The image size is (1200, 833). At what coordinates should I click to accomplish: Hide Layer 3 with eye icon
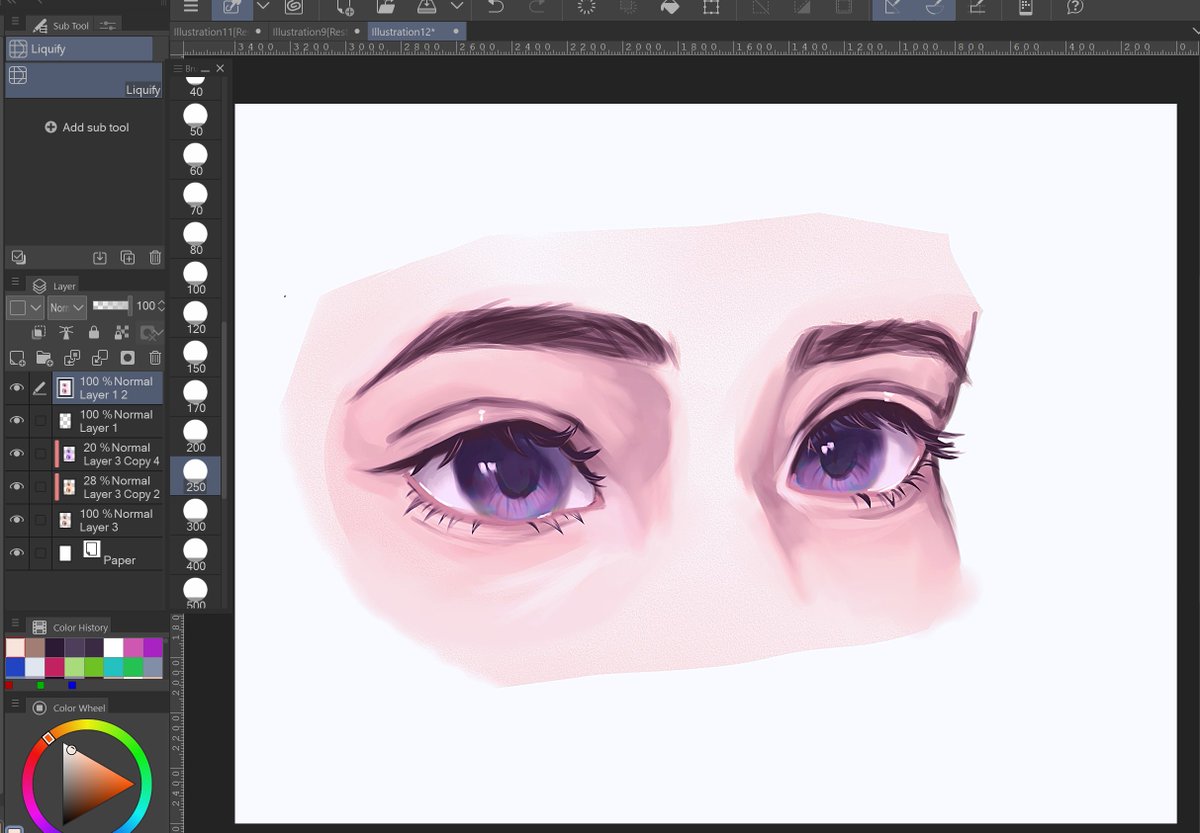point(16,520)
